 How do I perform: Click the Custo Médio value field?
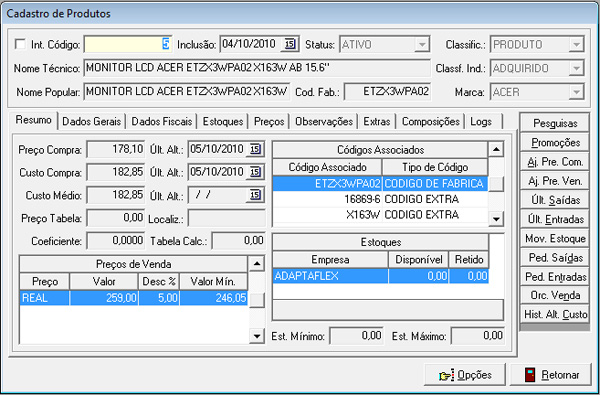pyautogui.click(x=116, y=195)
